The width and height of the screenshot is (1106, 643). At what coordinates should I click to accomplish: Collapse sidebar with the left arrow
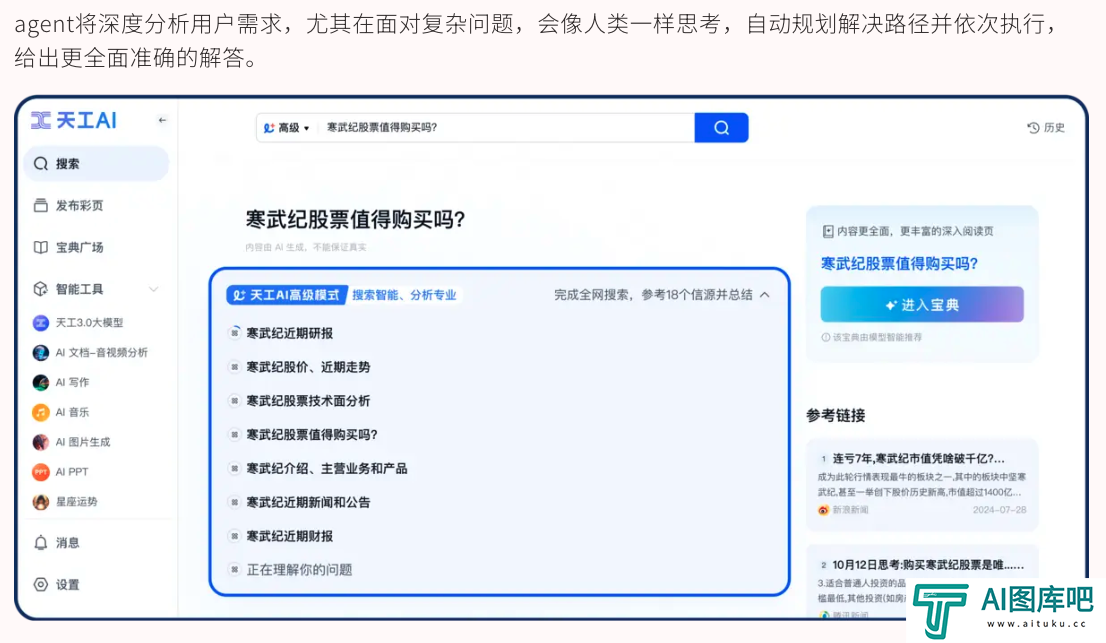pyautogui.click(x=162, y=121)
